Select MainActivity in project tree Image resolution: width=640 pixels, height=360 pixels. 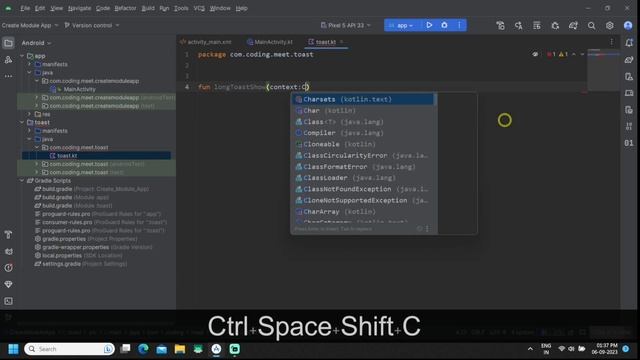tap(80, 89)
